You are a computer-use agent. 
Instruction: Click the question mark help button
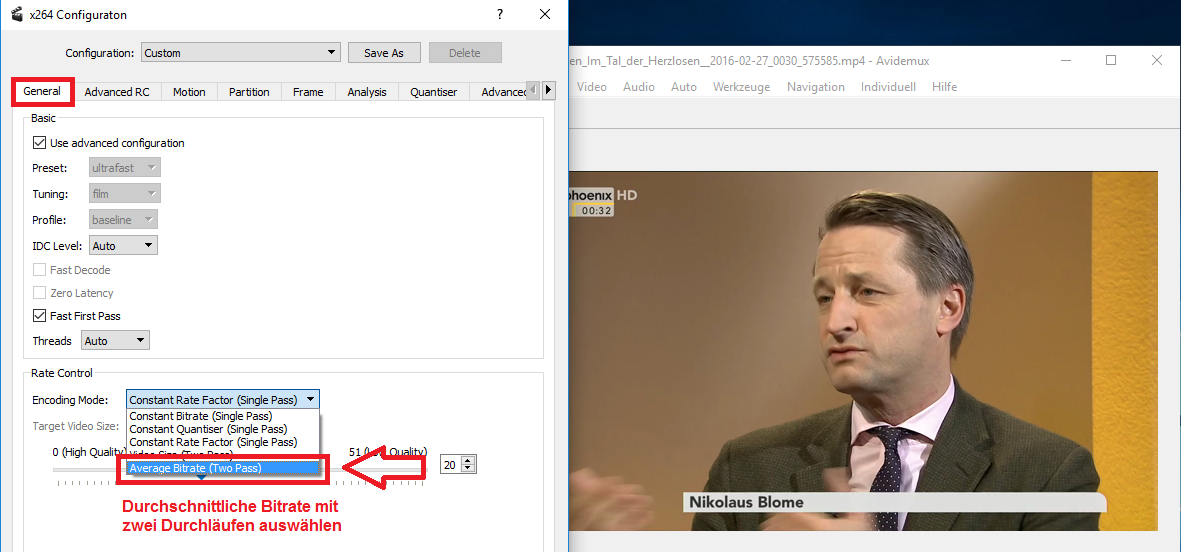(499, 15)
